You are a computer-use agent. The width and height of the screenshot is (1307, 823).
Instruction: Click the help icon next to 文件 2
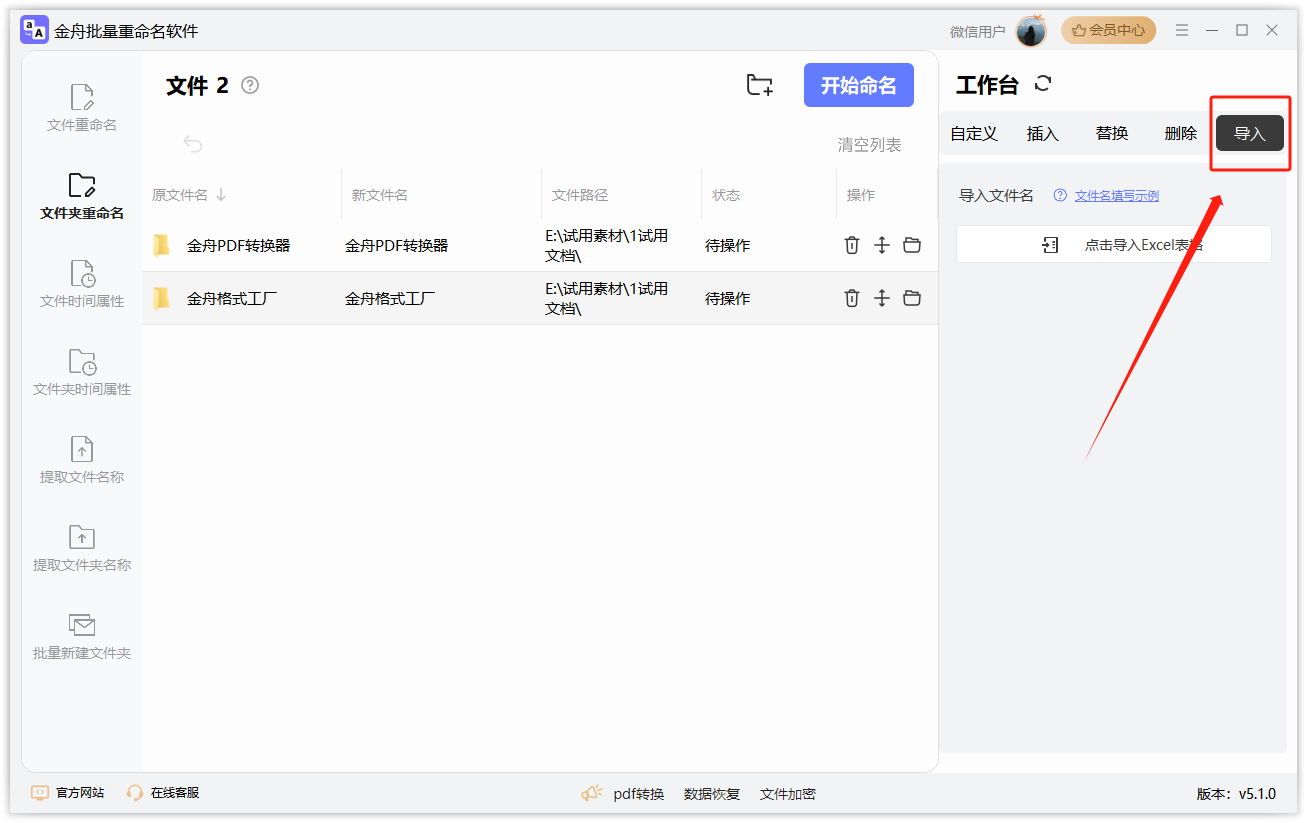250,85
